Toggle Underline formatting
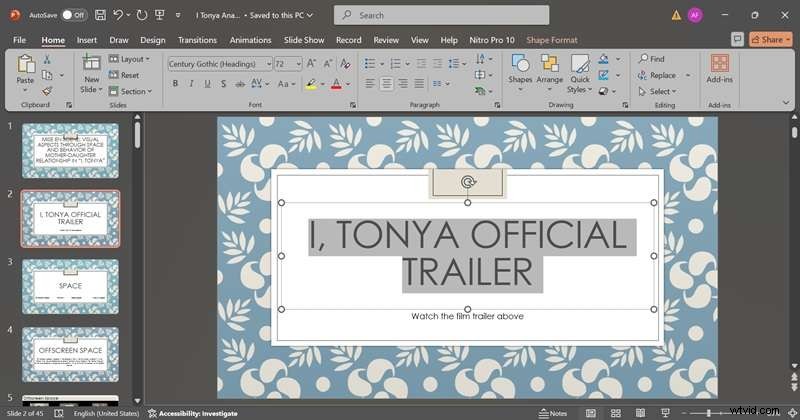The image size is (800, 420). 207,84
